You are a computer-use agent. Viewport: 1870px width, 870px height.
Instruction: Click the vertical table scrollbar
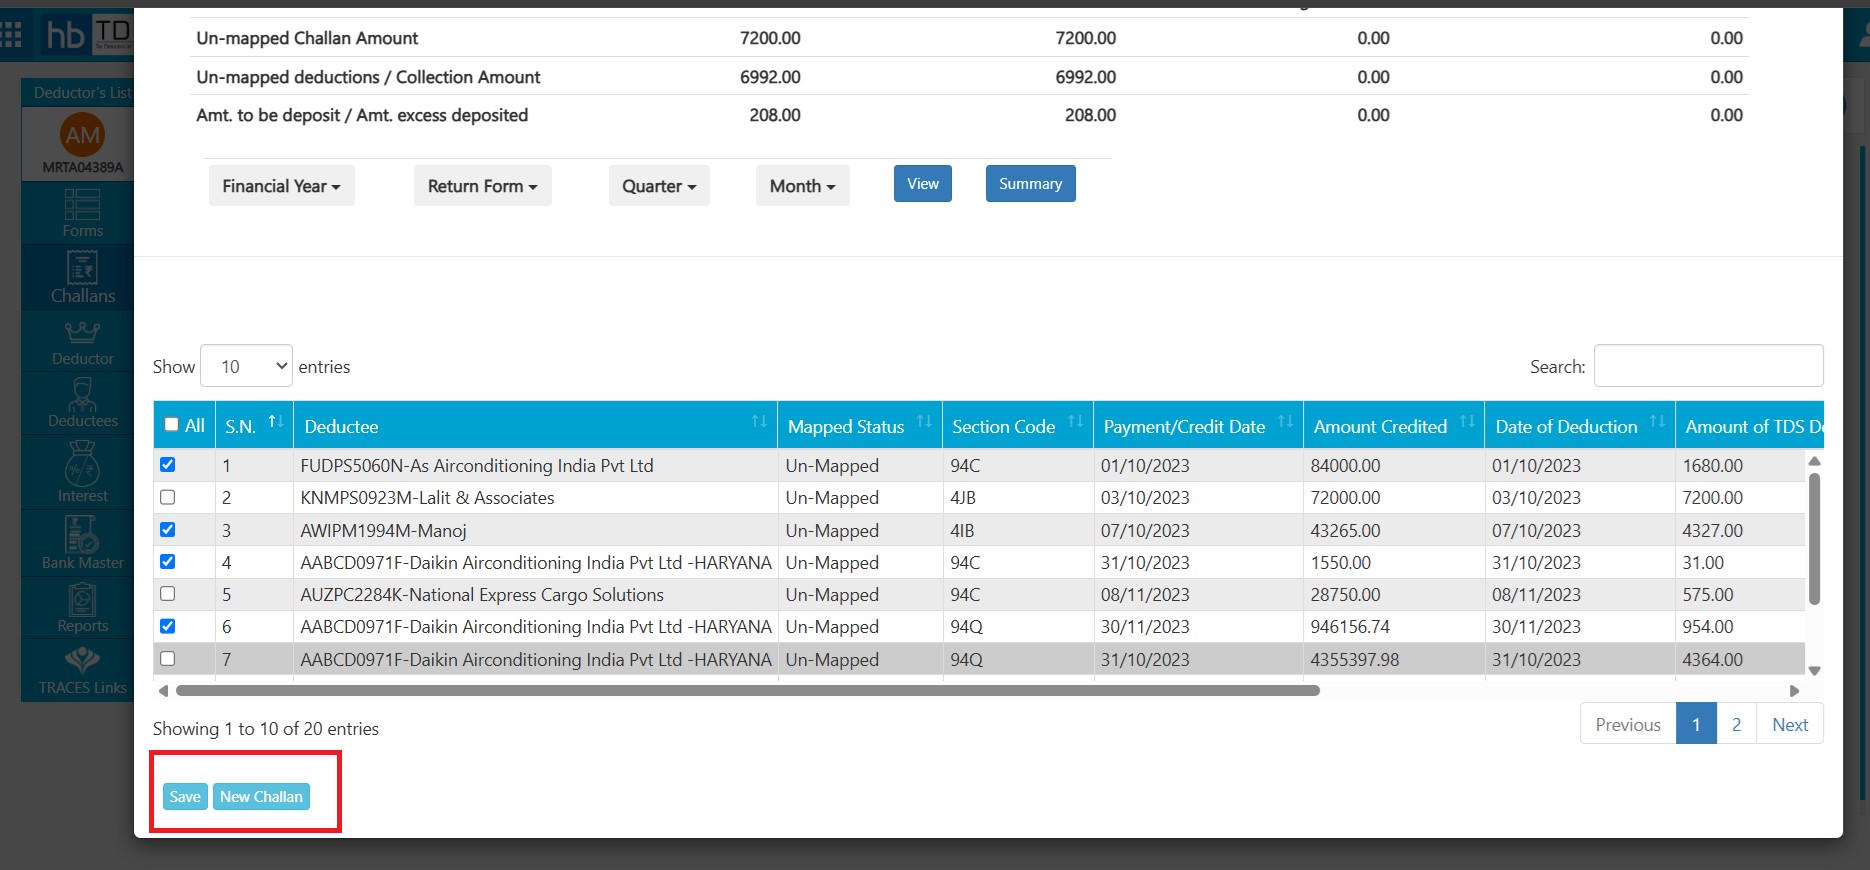click(1815, 538)
